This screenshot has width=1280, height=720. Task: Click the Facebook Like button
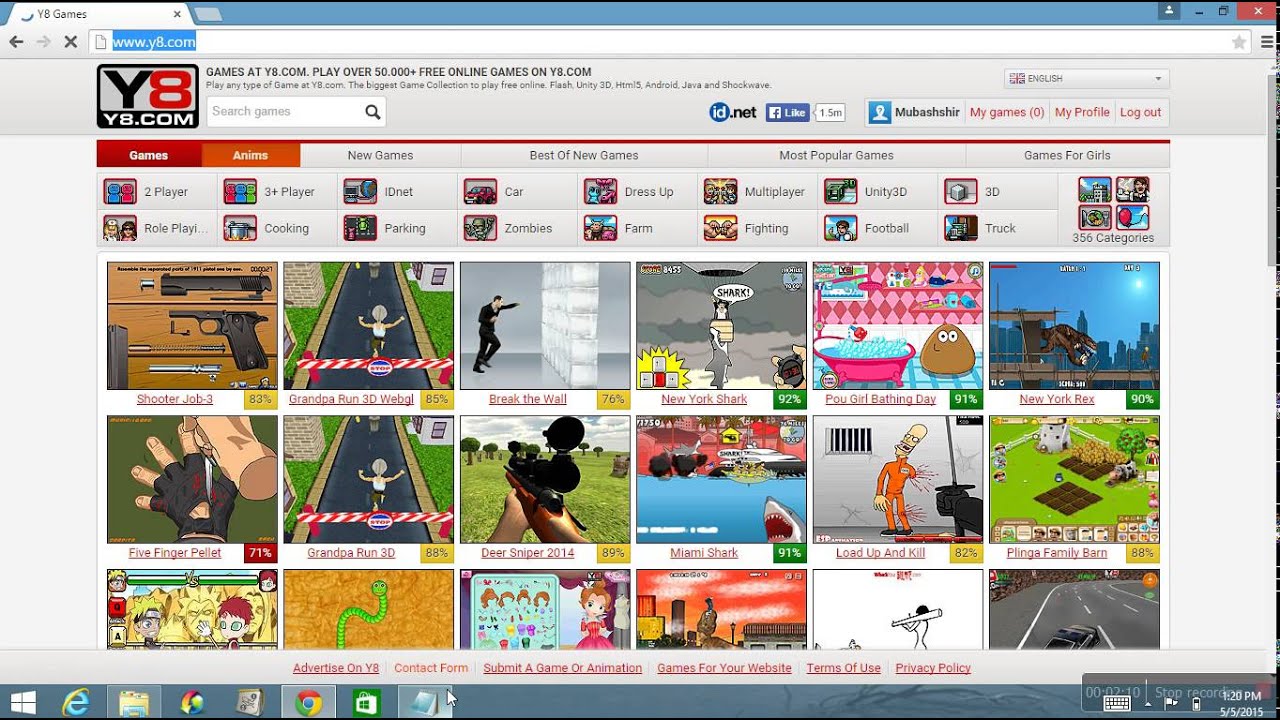point(787,112)
